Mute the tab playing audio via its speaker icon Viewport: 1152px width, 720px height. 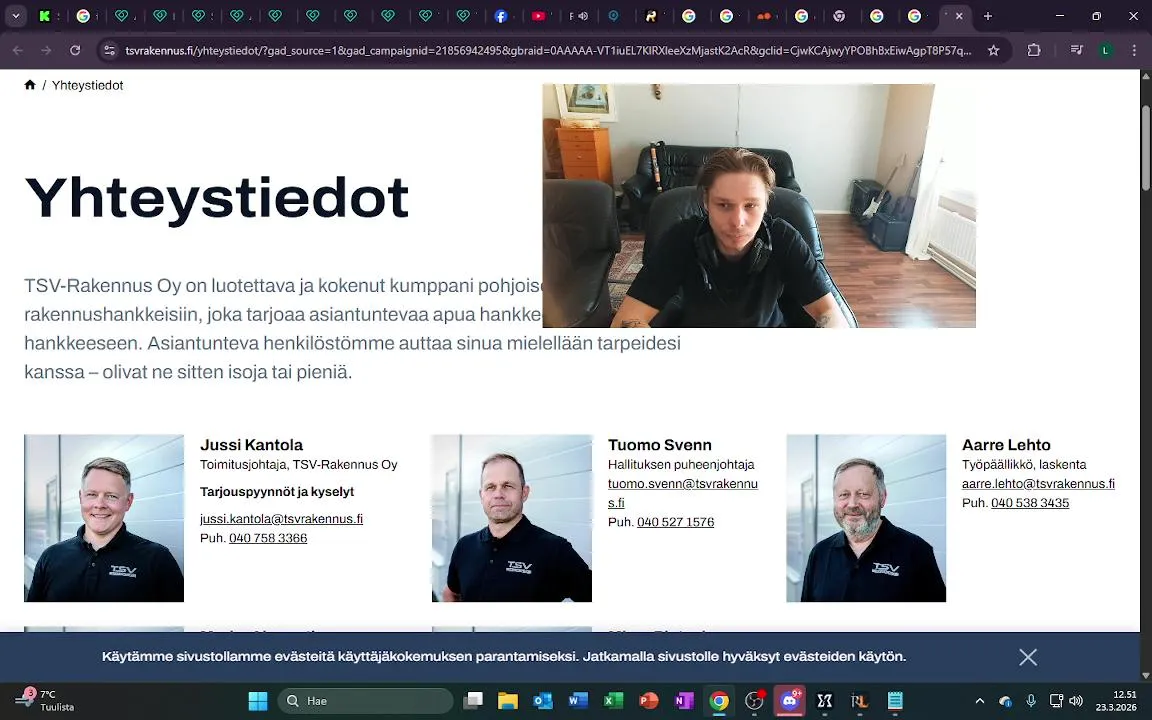click(583, 15)
